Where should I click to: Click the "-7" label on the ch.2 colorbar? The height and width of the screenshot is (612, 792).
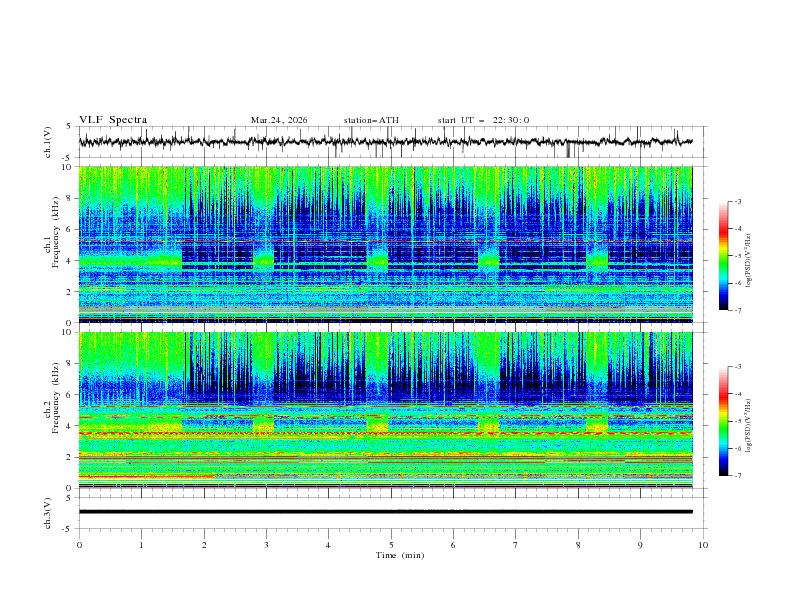(x=737, y=475)
